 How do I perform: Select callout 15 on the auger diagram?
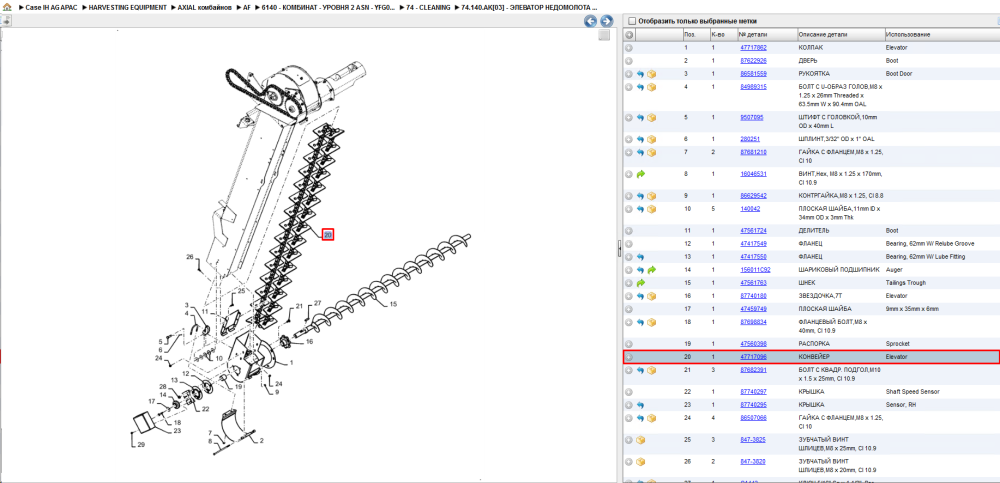point(393,304)
